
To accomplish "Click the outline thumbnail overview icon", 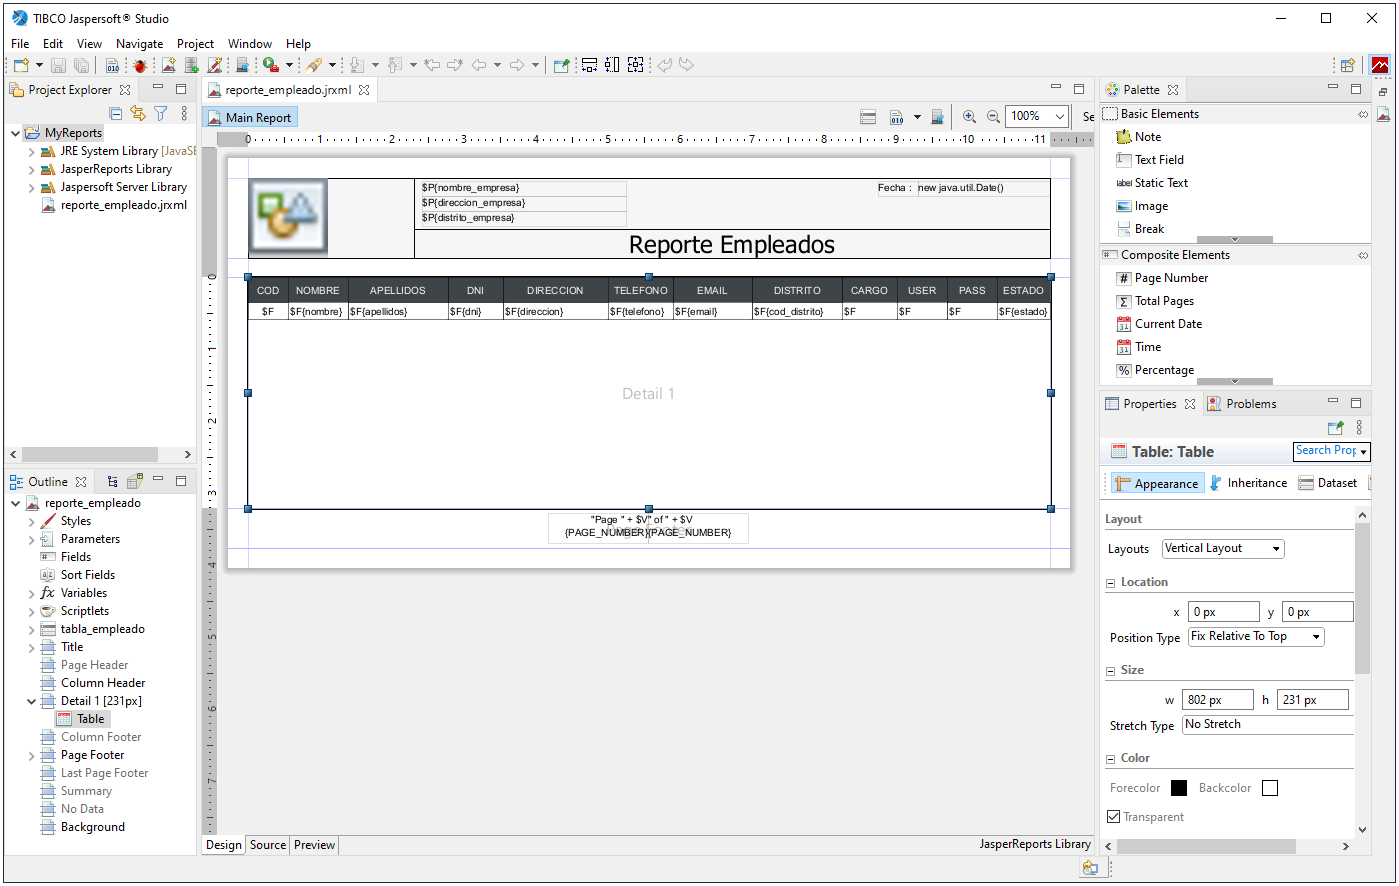I will click(x=135, y=481).
